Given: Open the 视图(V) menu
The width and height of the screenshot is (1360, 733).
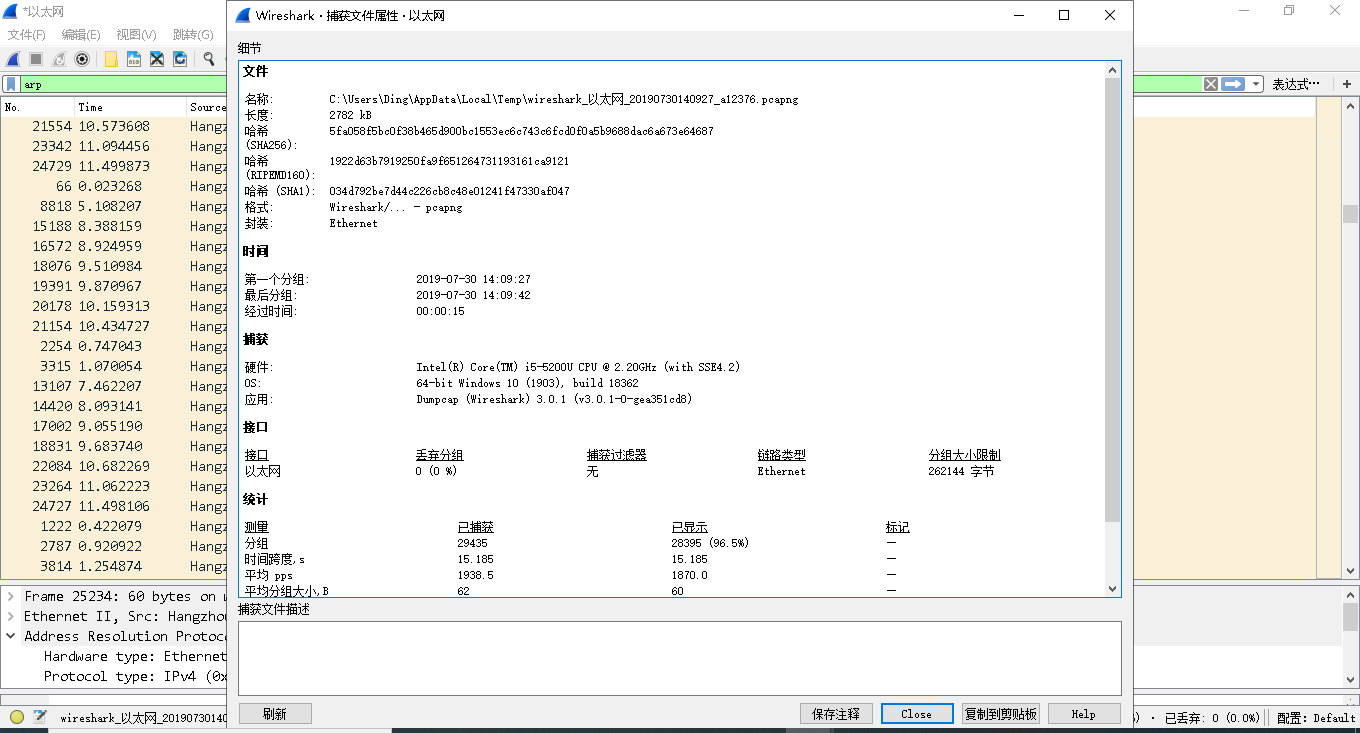Looking at the screenshot, I should point(136,34).
